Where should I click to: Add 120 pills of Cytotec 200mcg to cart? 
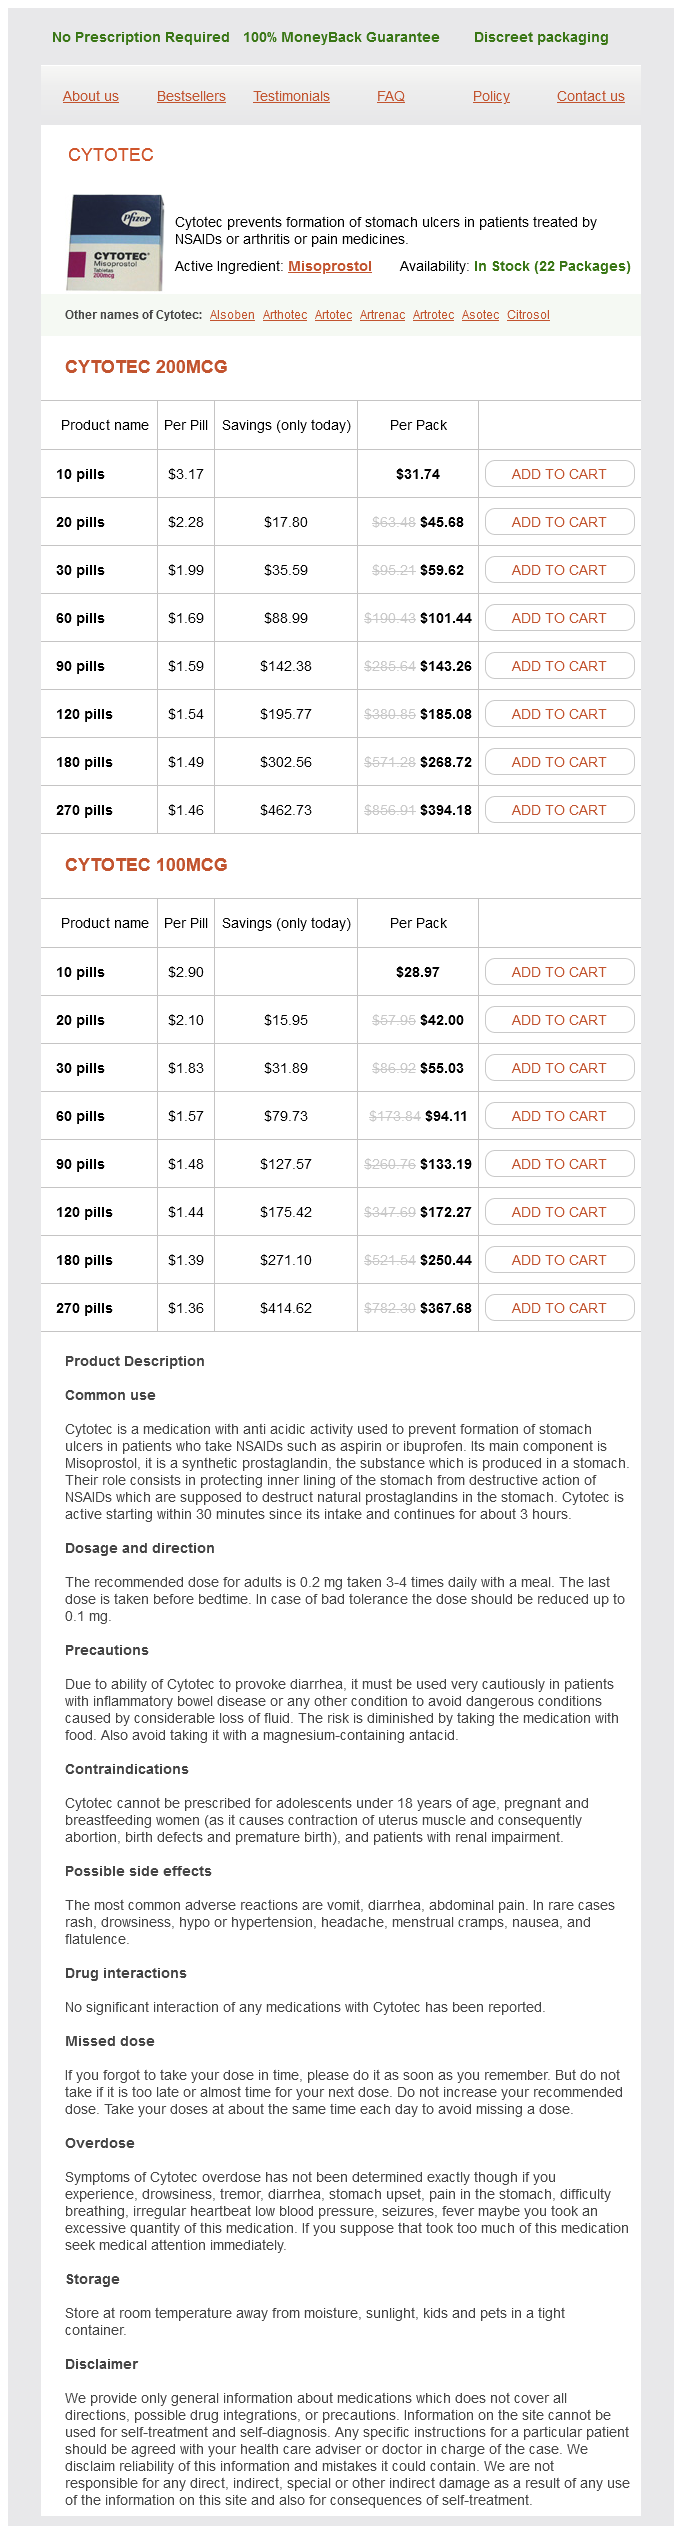click(559, 714)
